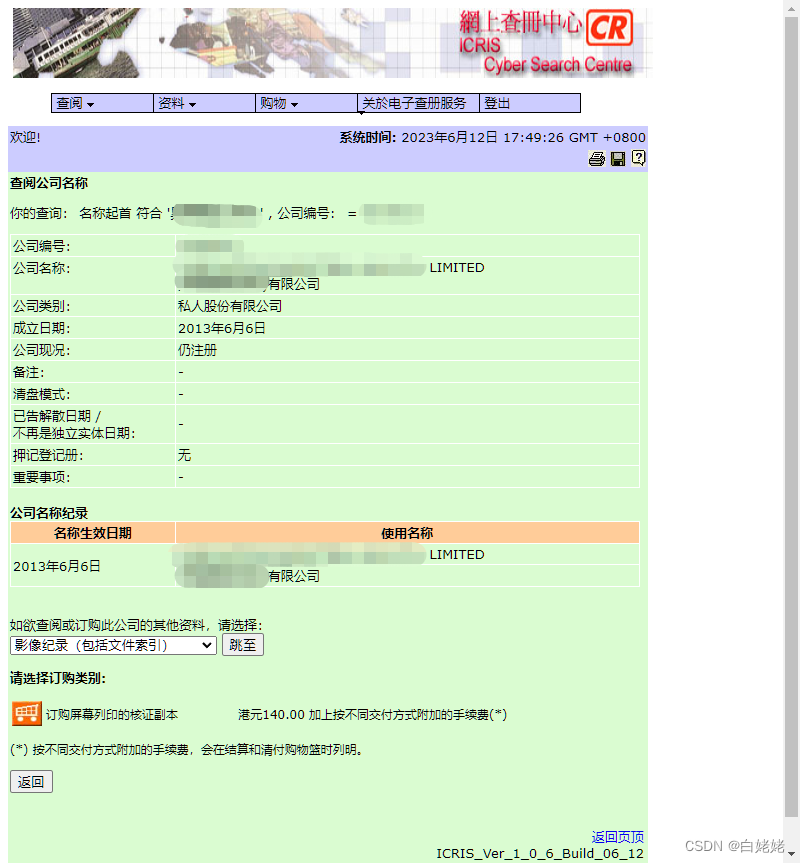
Task: Click the 跳至 button
Action: pos(243,644)
